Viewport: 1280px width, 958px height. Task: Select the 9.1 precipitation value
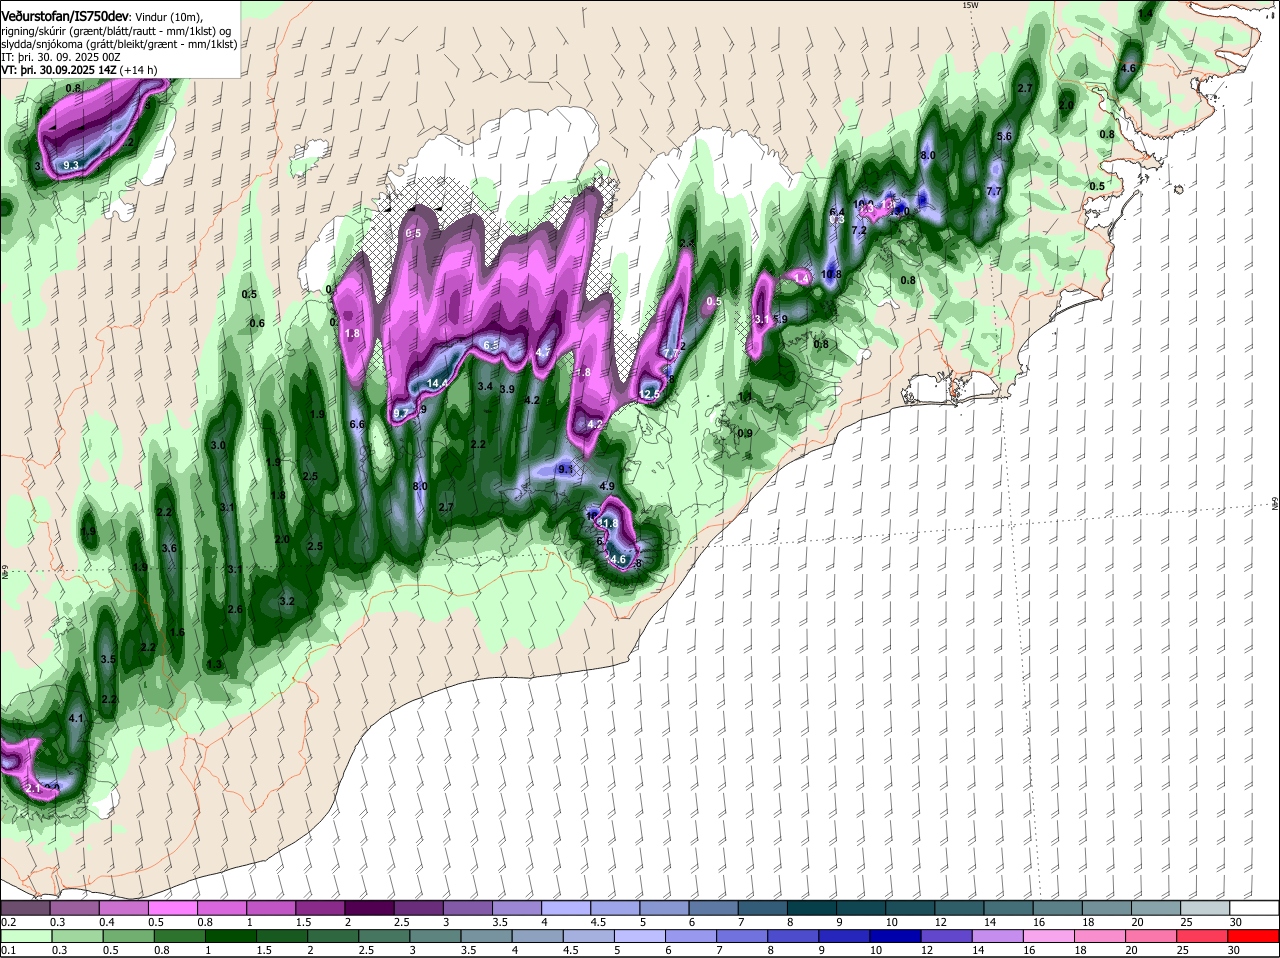coord(565,469)
